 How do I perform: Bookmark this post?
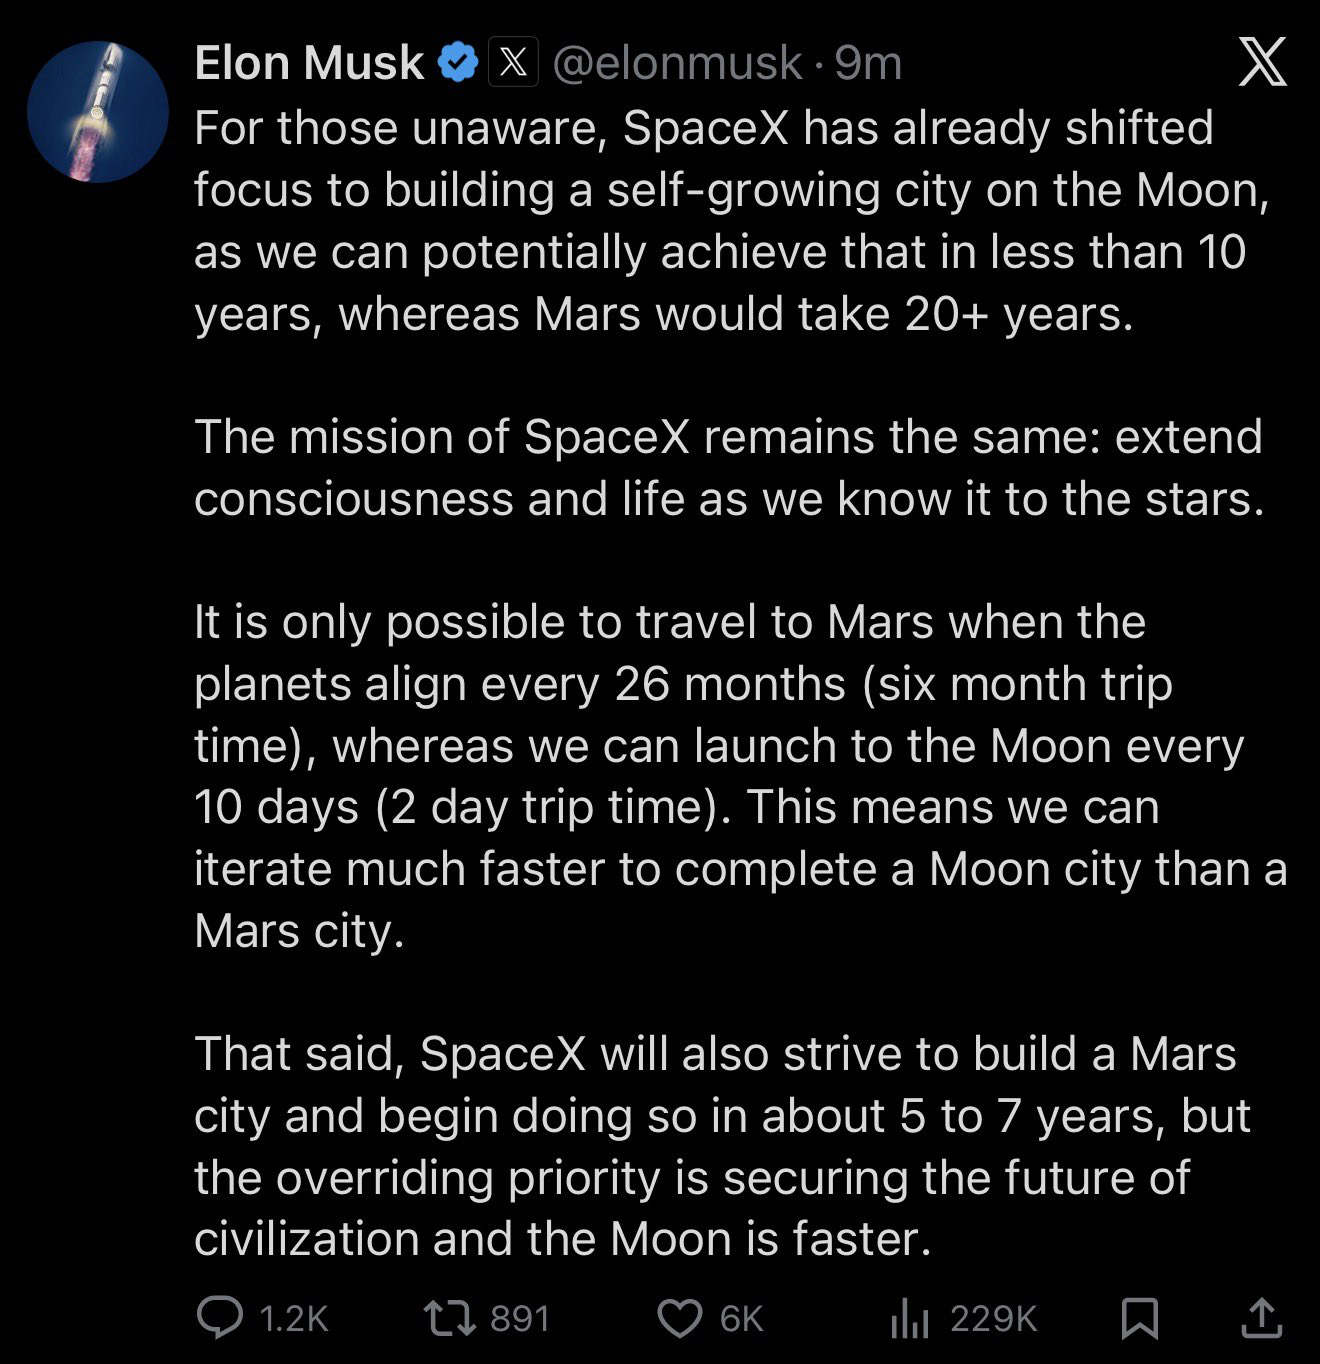click(x=1140, y=1318)
